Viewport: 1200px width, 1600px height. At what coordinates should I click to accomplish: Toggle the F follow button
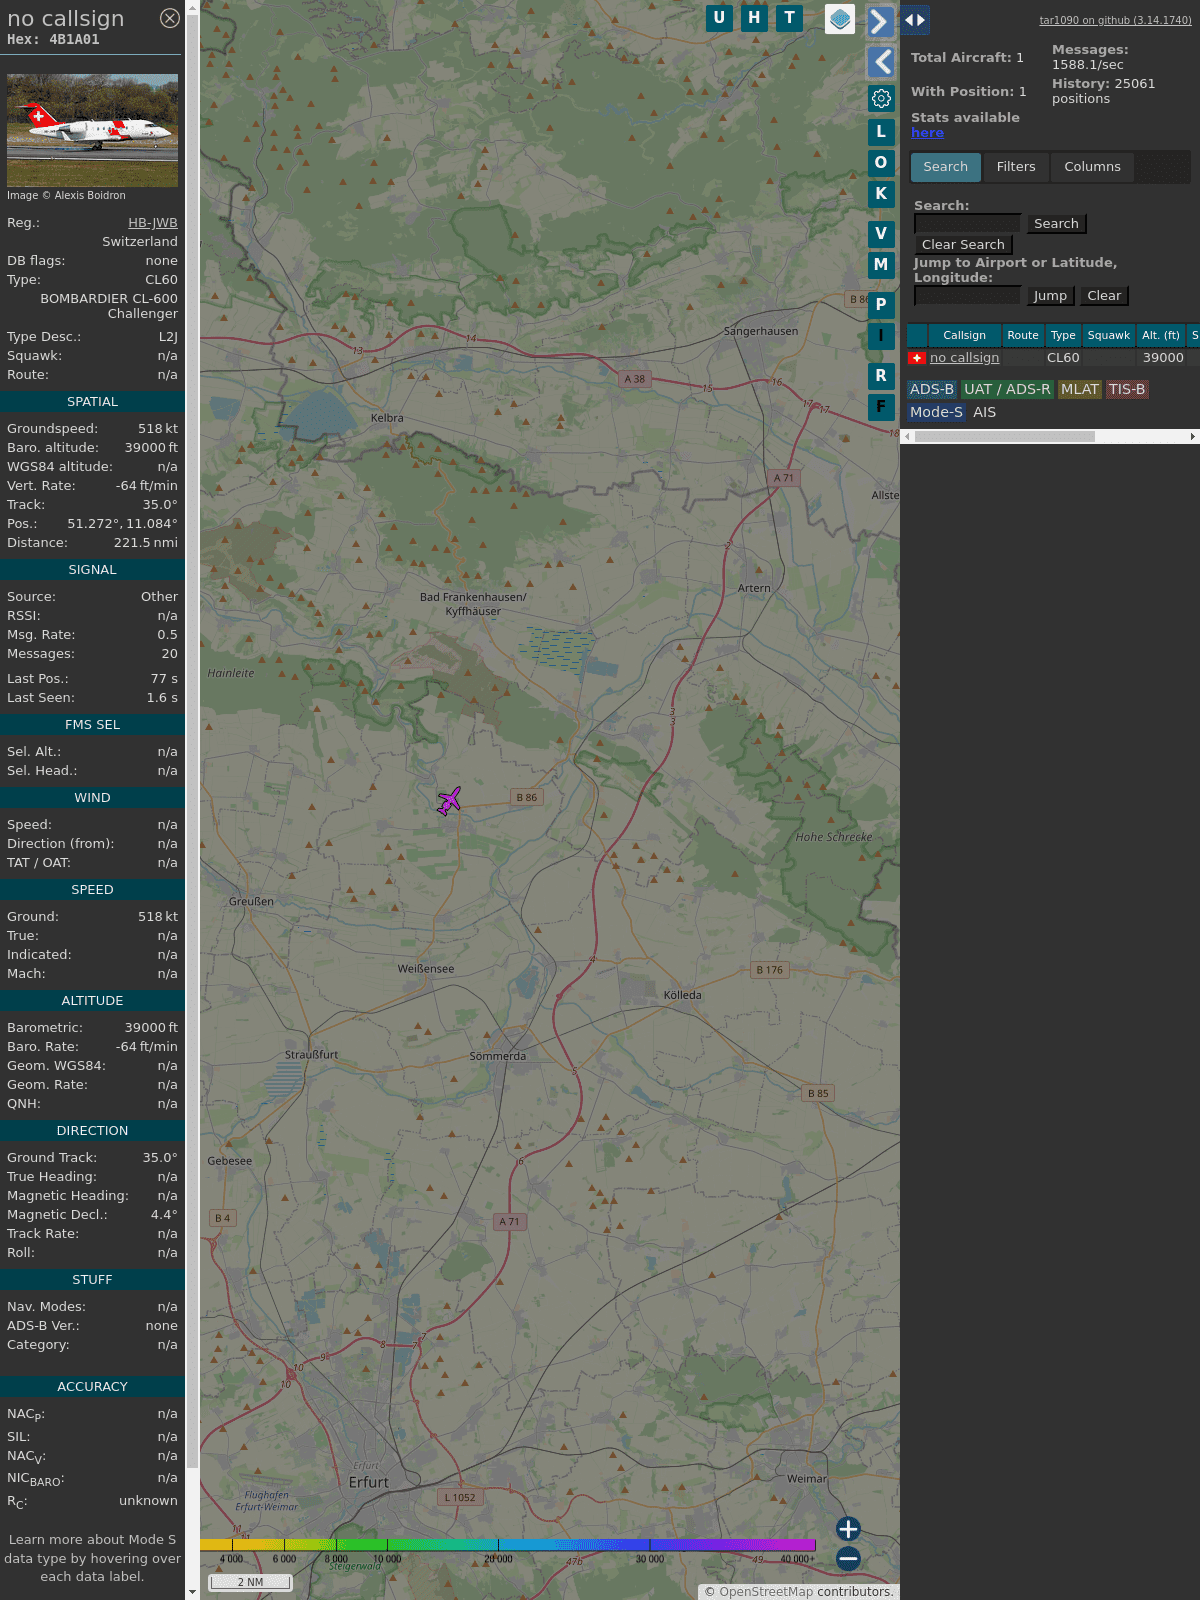click(881, 406)
